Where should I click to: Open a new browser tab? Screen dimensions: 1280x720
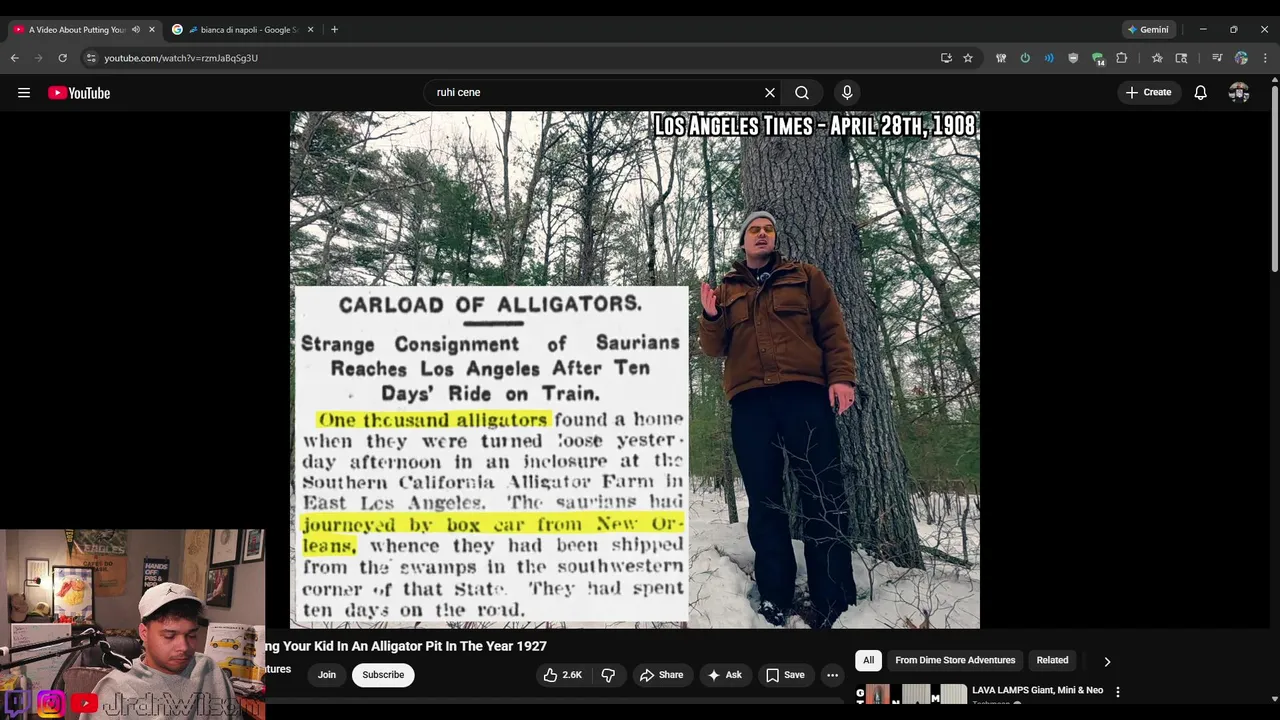click(334, 30)
